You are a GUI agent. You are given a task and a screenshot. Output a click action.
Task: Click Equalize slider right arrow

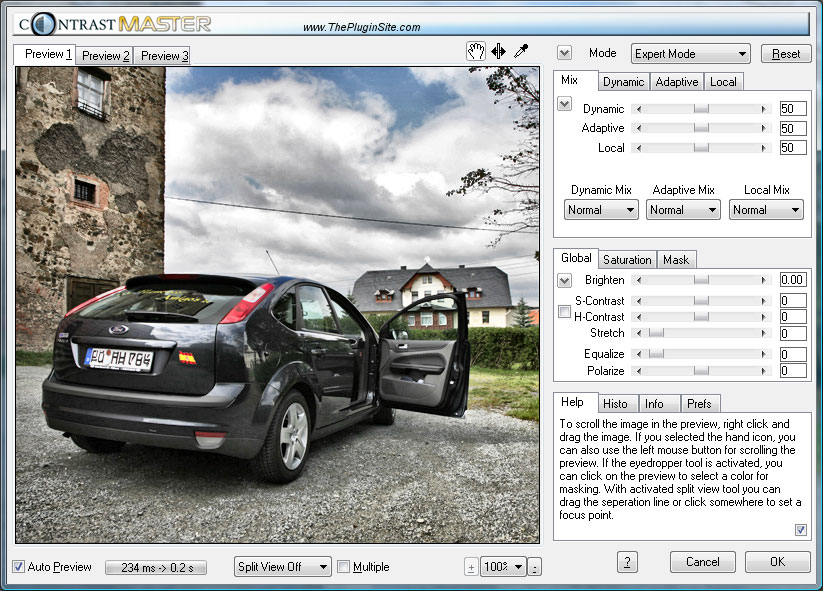coord(764,354)
